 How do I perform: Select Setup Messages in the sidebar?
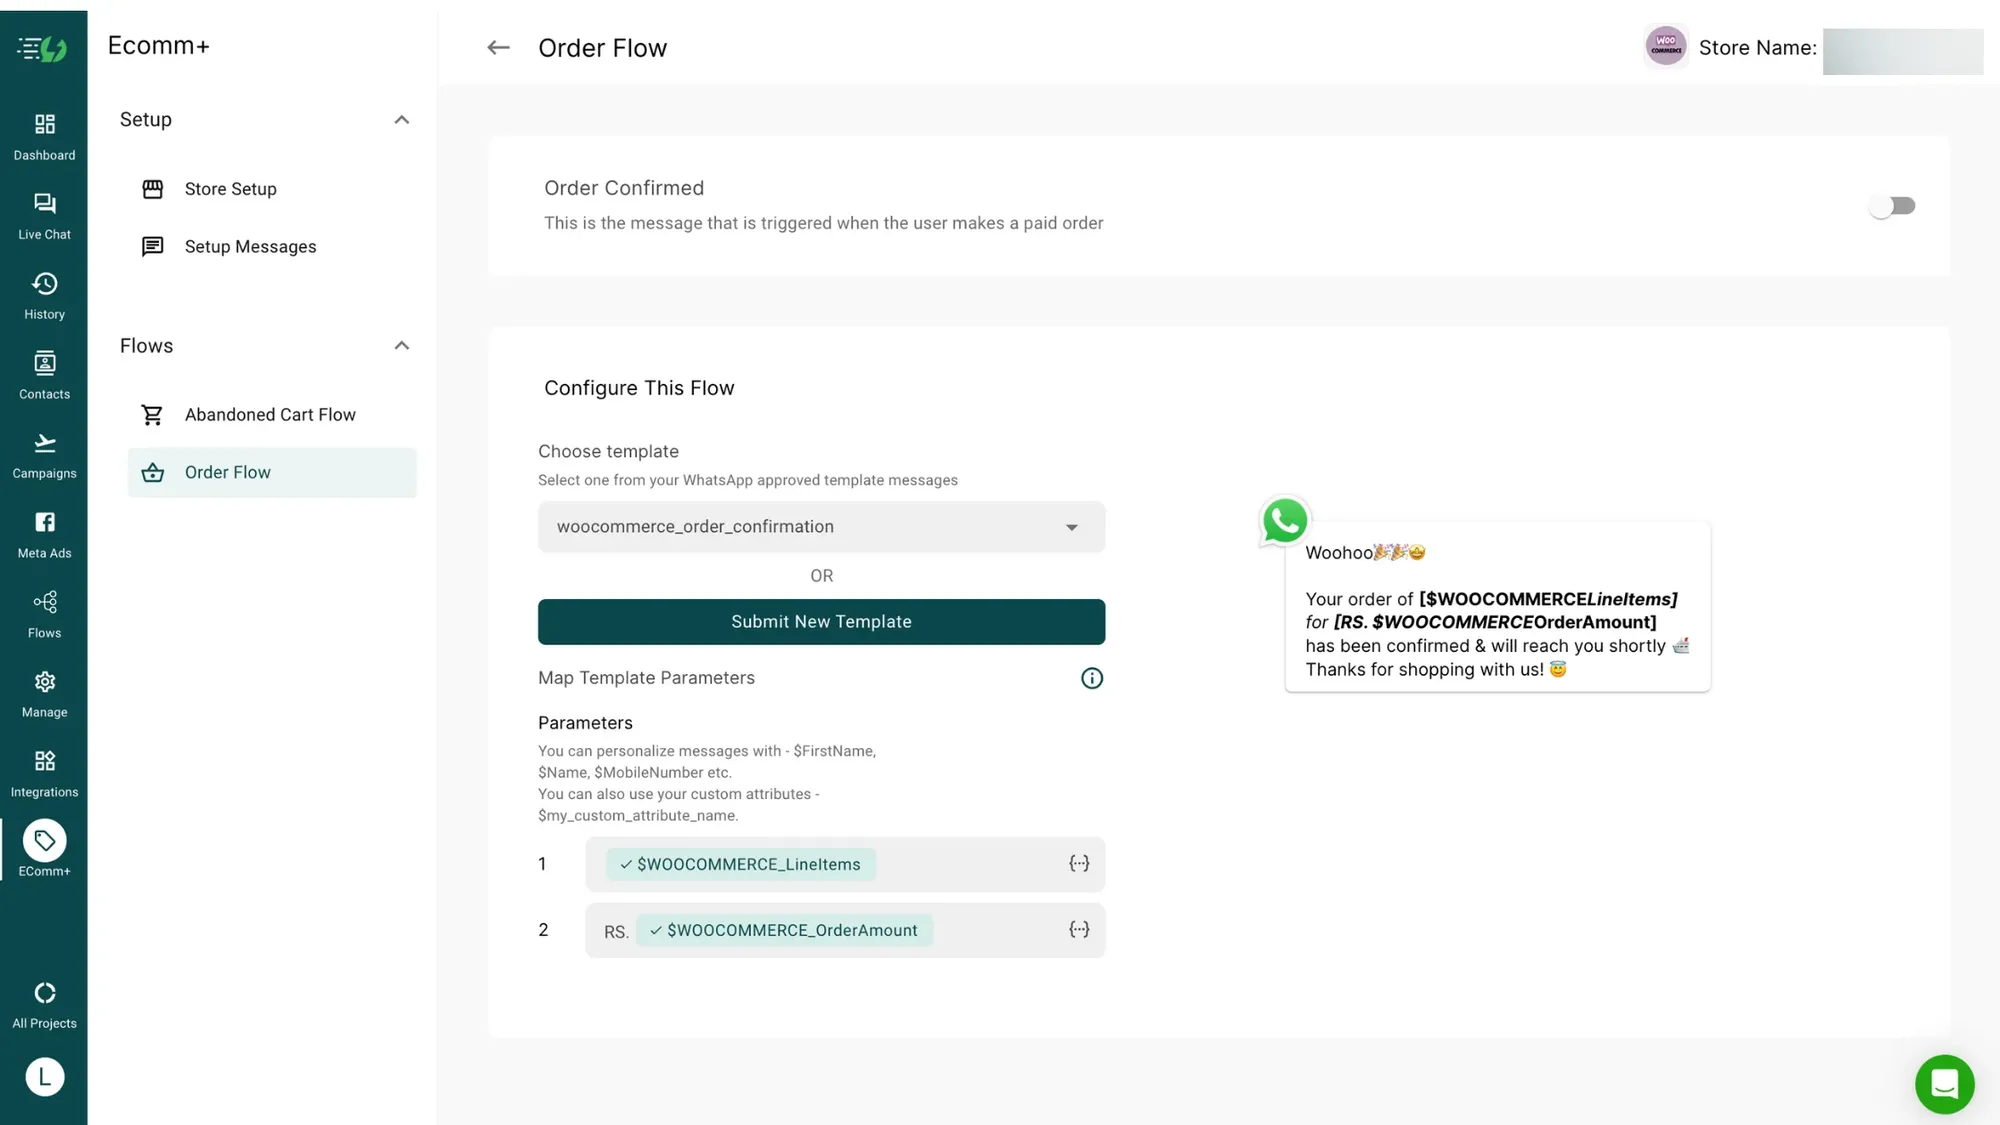pyautogui.click(x=250, y=246)
